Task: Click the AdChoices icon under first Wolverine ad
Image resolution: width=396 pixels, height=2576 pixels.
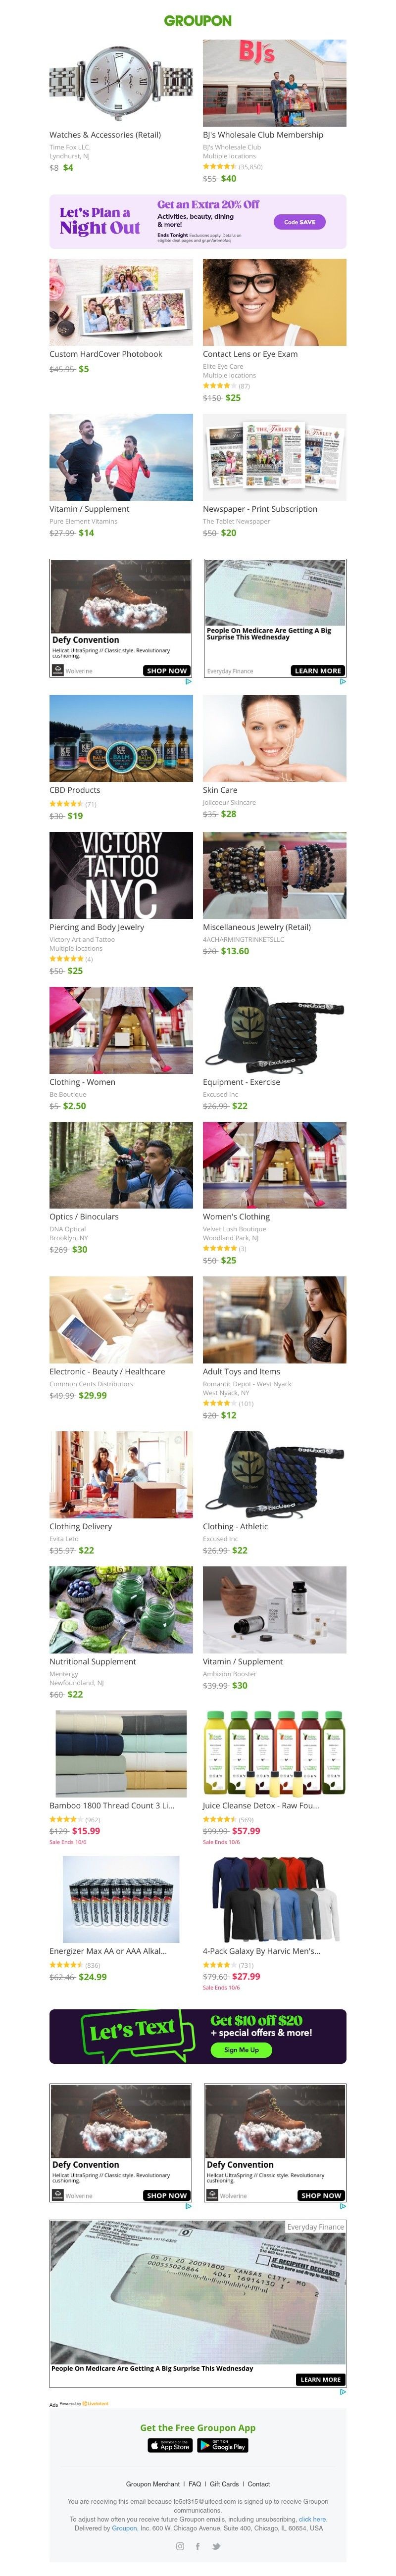Action: [x=189, y=681]
